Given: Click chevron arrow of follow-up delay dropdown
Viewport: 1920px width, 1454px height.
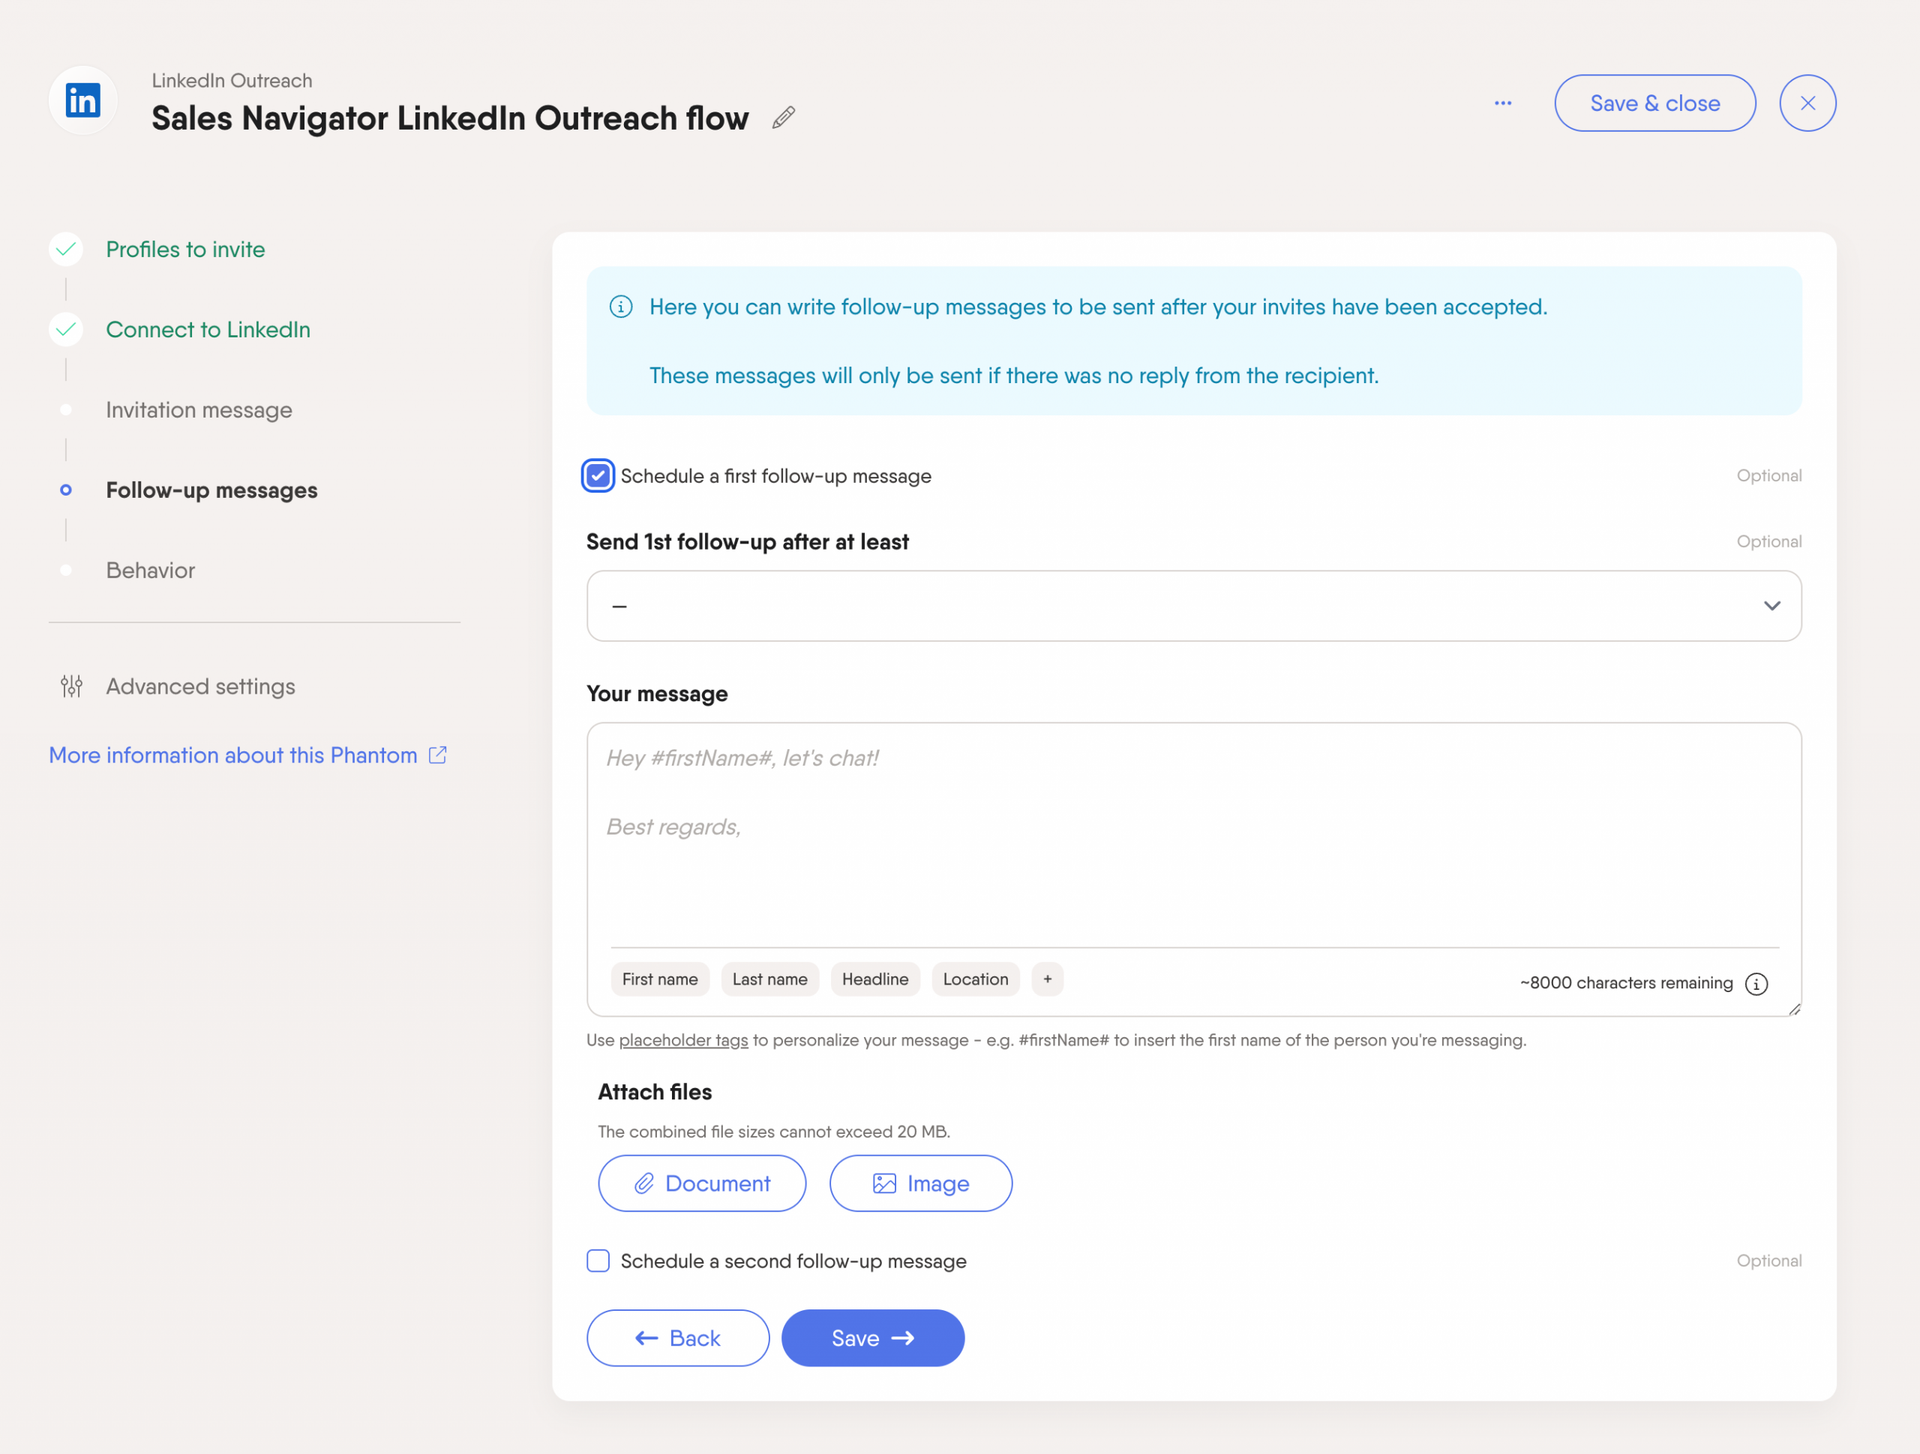Looking at the screenshot, I should coord(1772,606).
